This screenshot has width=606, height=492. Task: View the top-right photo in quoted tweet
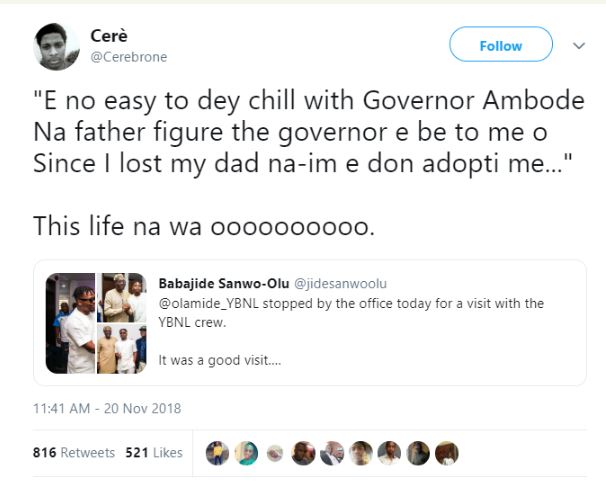(122, 297)
